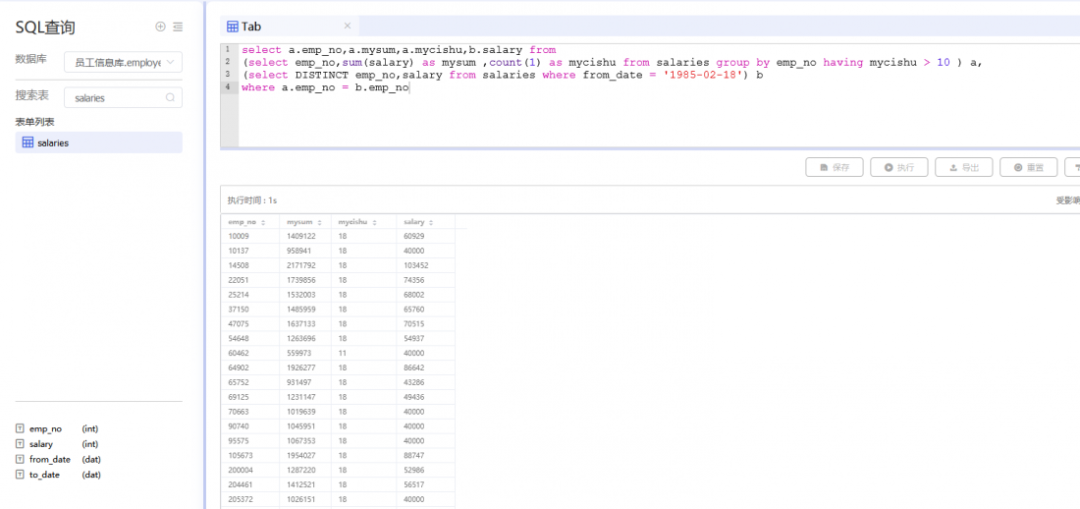Click the salary cell 54937
The height and width of the screenshot is (509, 1080).
(426, 339)
